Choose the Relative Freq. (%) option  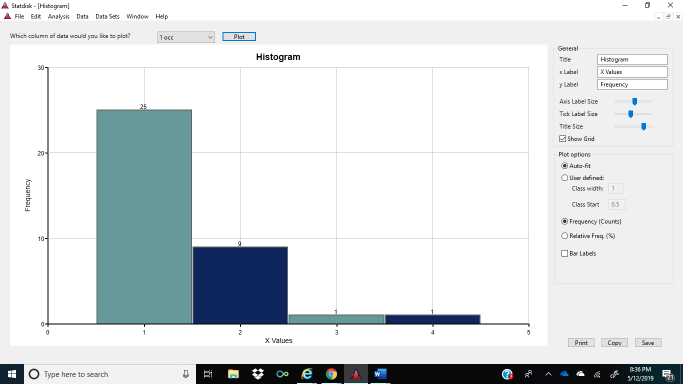click(565, 236)
